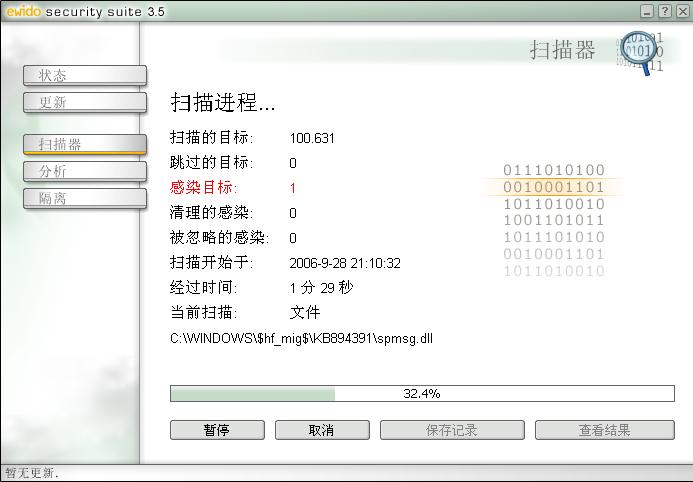The width and height of the screenshot is (693, 482).
Task: Open the 隔离 (Quarantine) section
Action: tap(85, 198)
